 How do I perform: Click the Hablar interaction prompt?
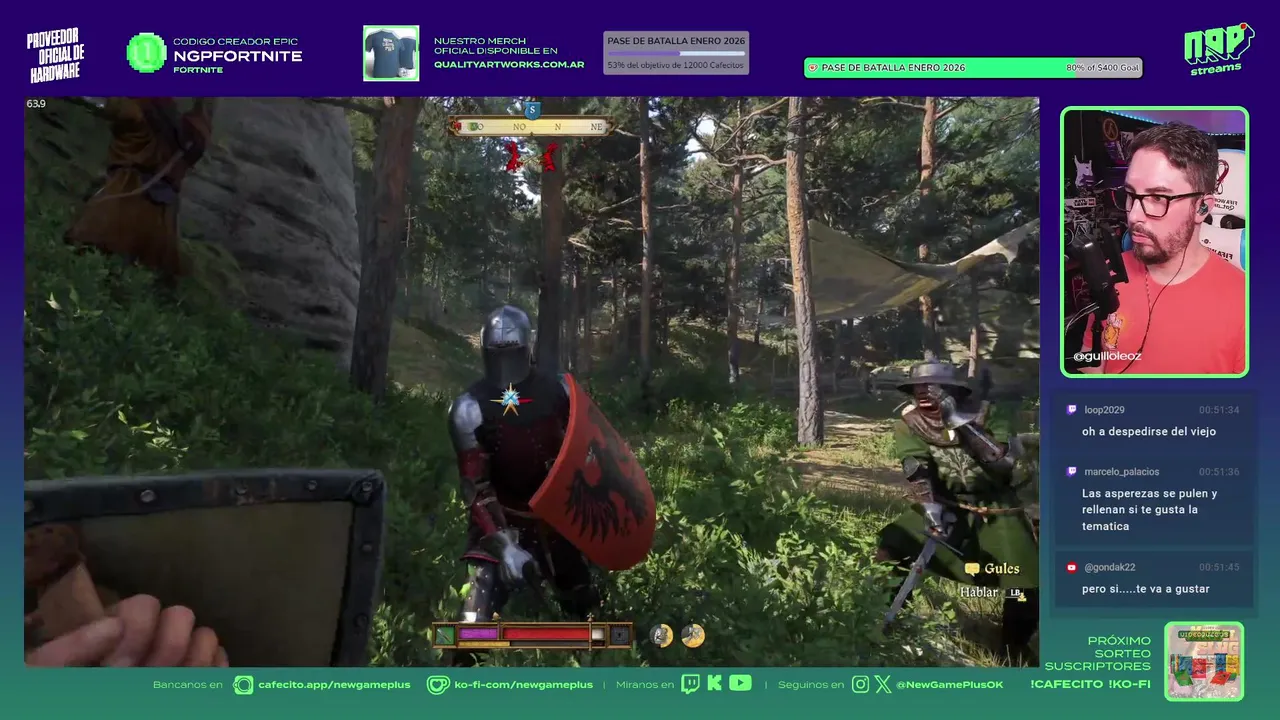pyautogui.click(x=979, y=593)
